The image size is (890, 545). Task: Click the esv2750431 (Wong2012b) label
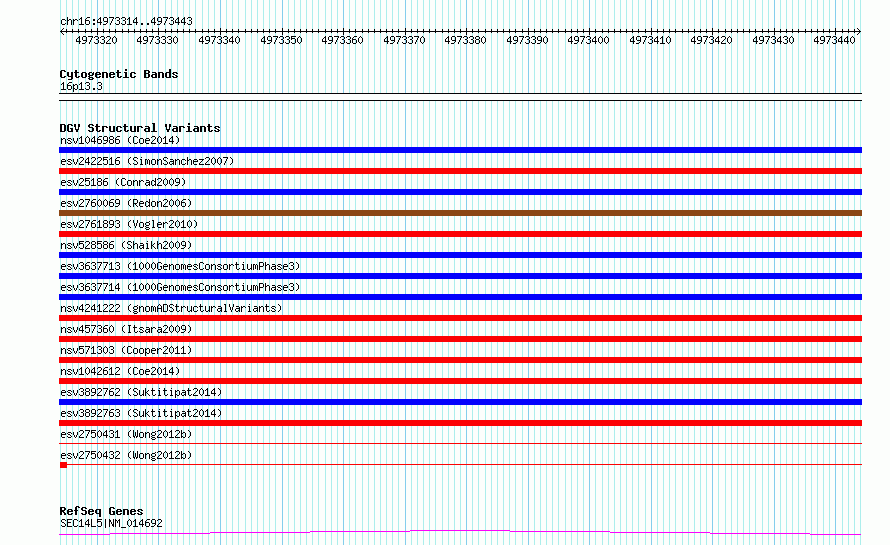(126, 434)
